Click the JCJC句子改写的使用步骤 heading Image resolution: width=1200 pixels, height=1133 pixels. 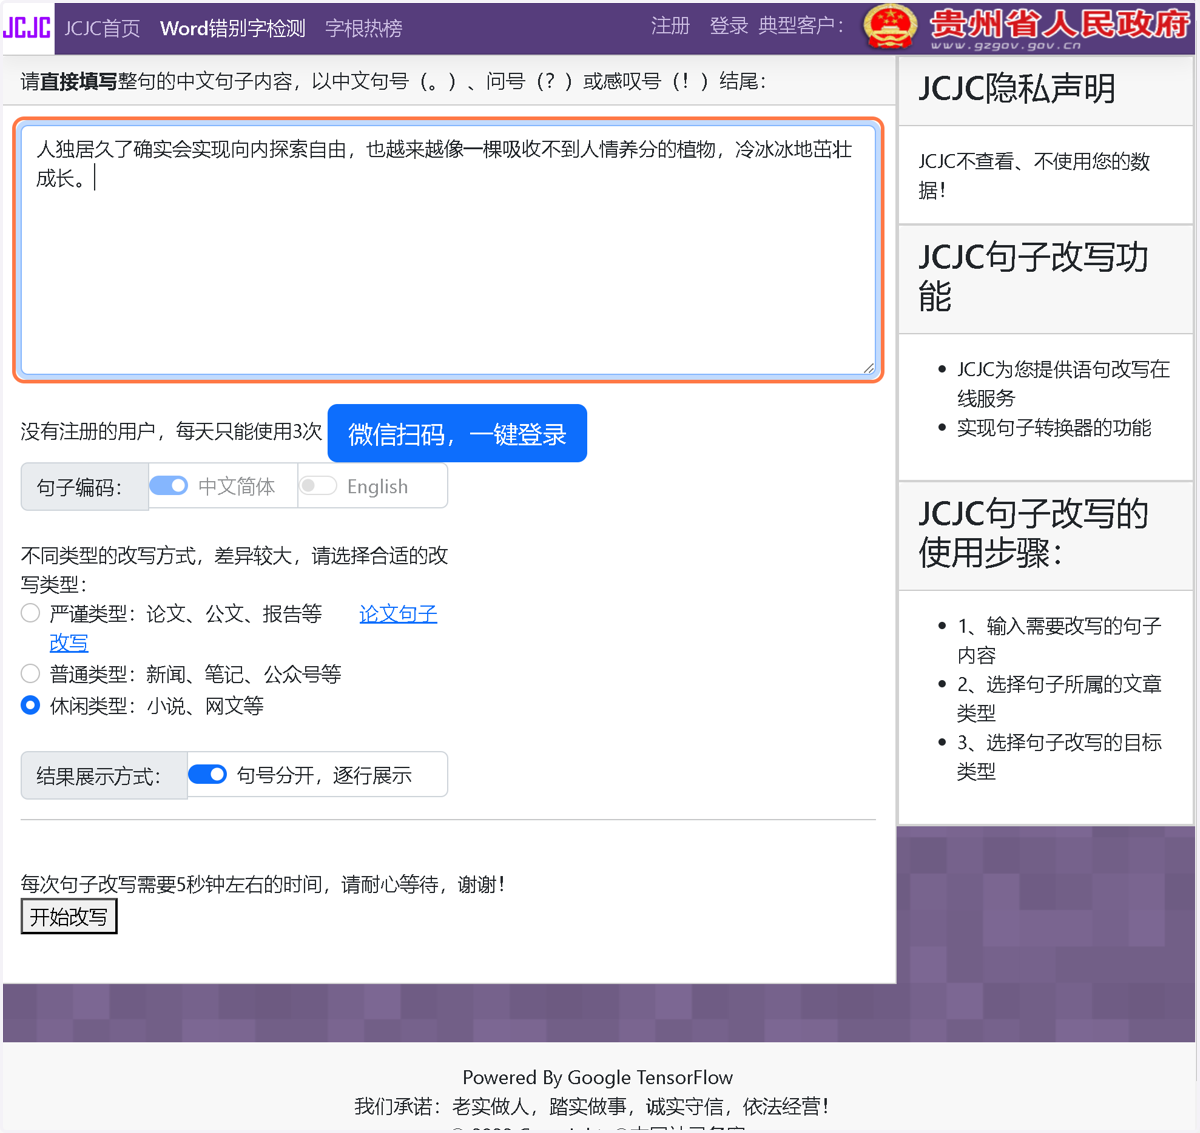[x=1033, y=533]
